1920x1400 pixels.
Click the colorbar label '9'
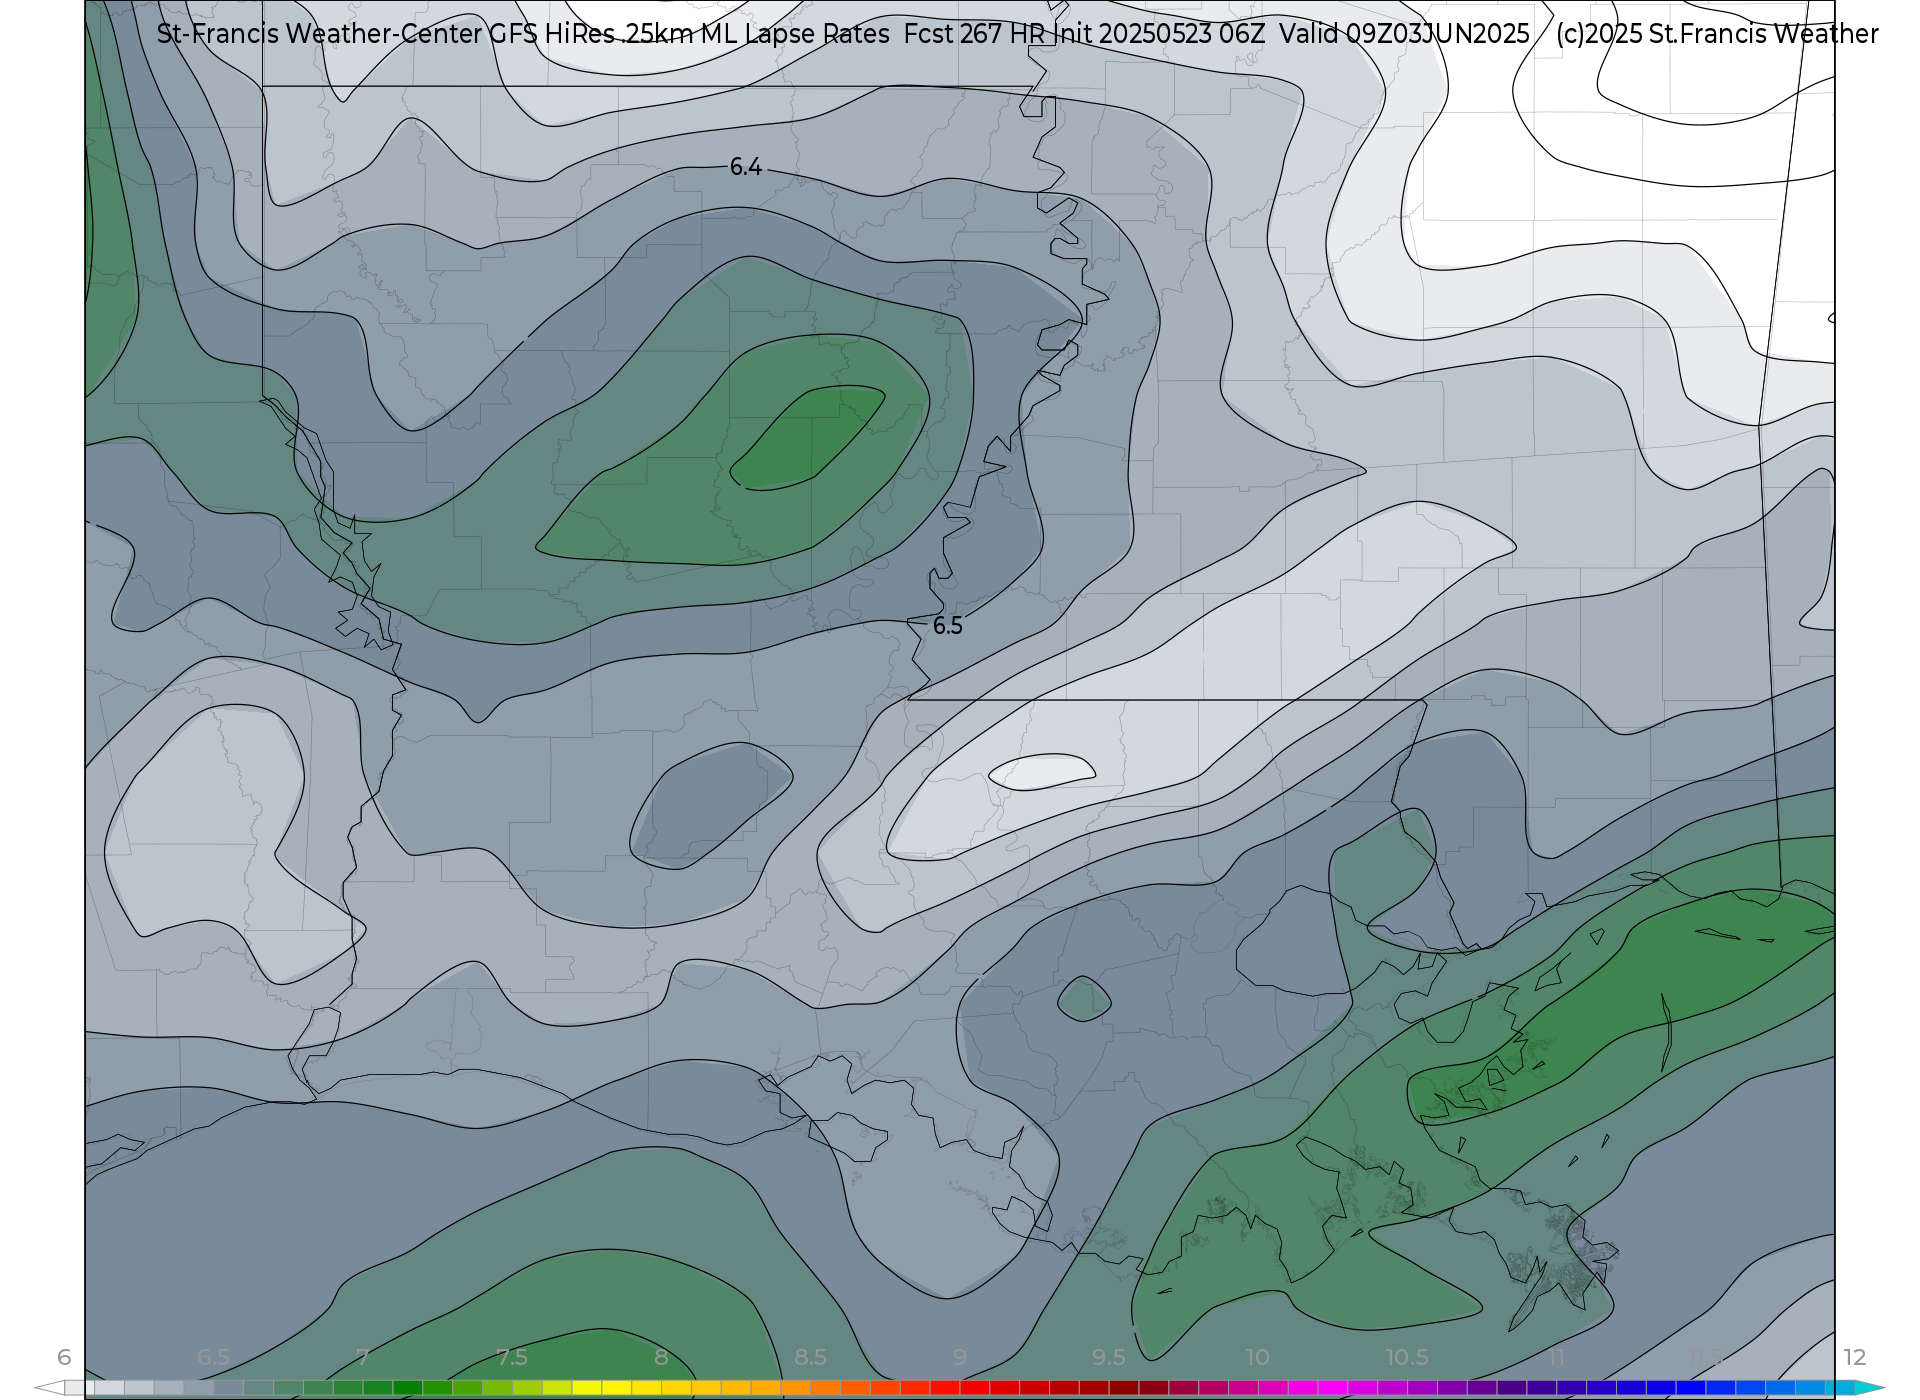coord(959,1357)
